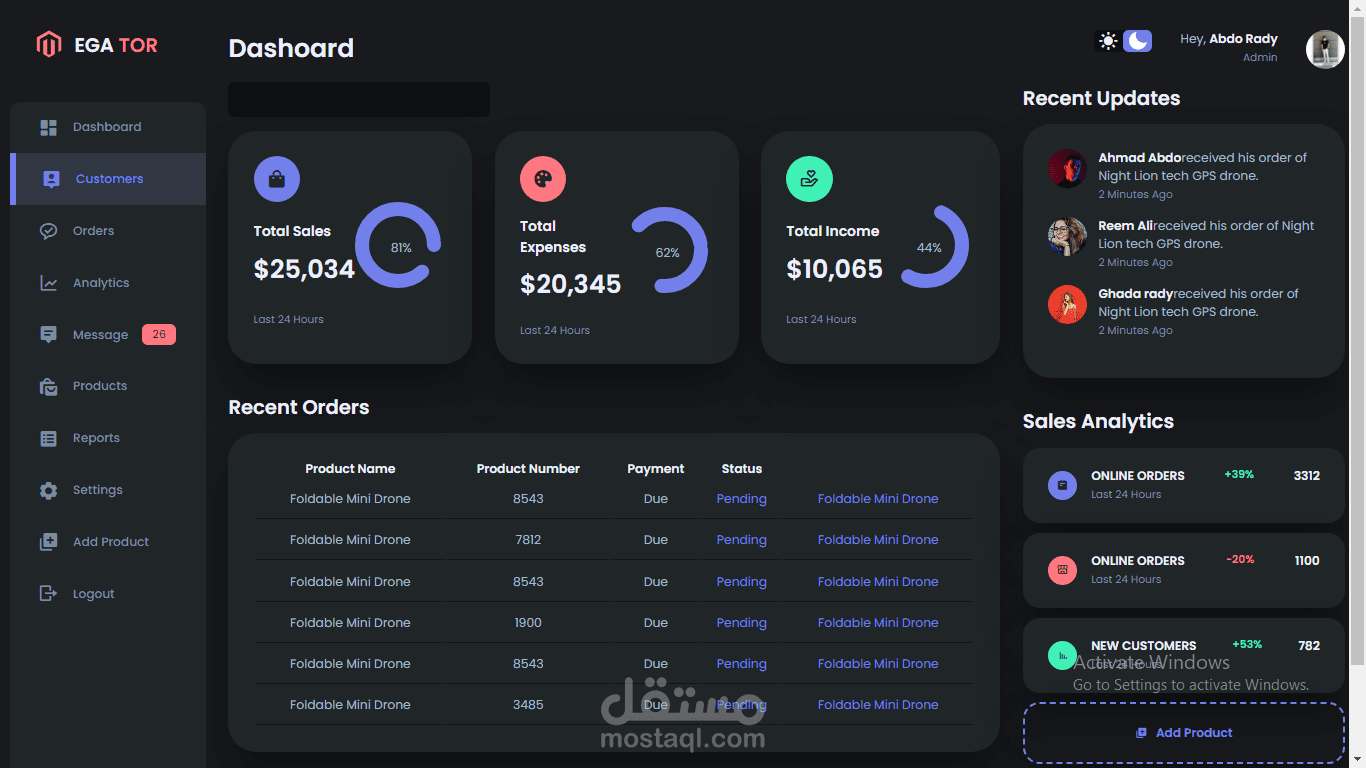The width and height of the screenshot is (1366, 768).
Task: Click Pending status for product 1900
Action: pyautogui.click(x=741, y=623)
